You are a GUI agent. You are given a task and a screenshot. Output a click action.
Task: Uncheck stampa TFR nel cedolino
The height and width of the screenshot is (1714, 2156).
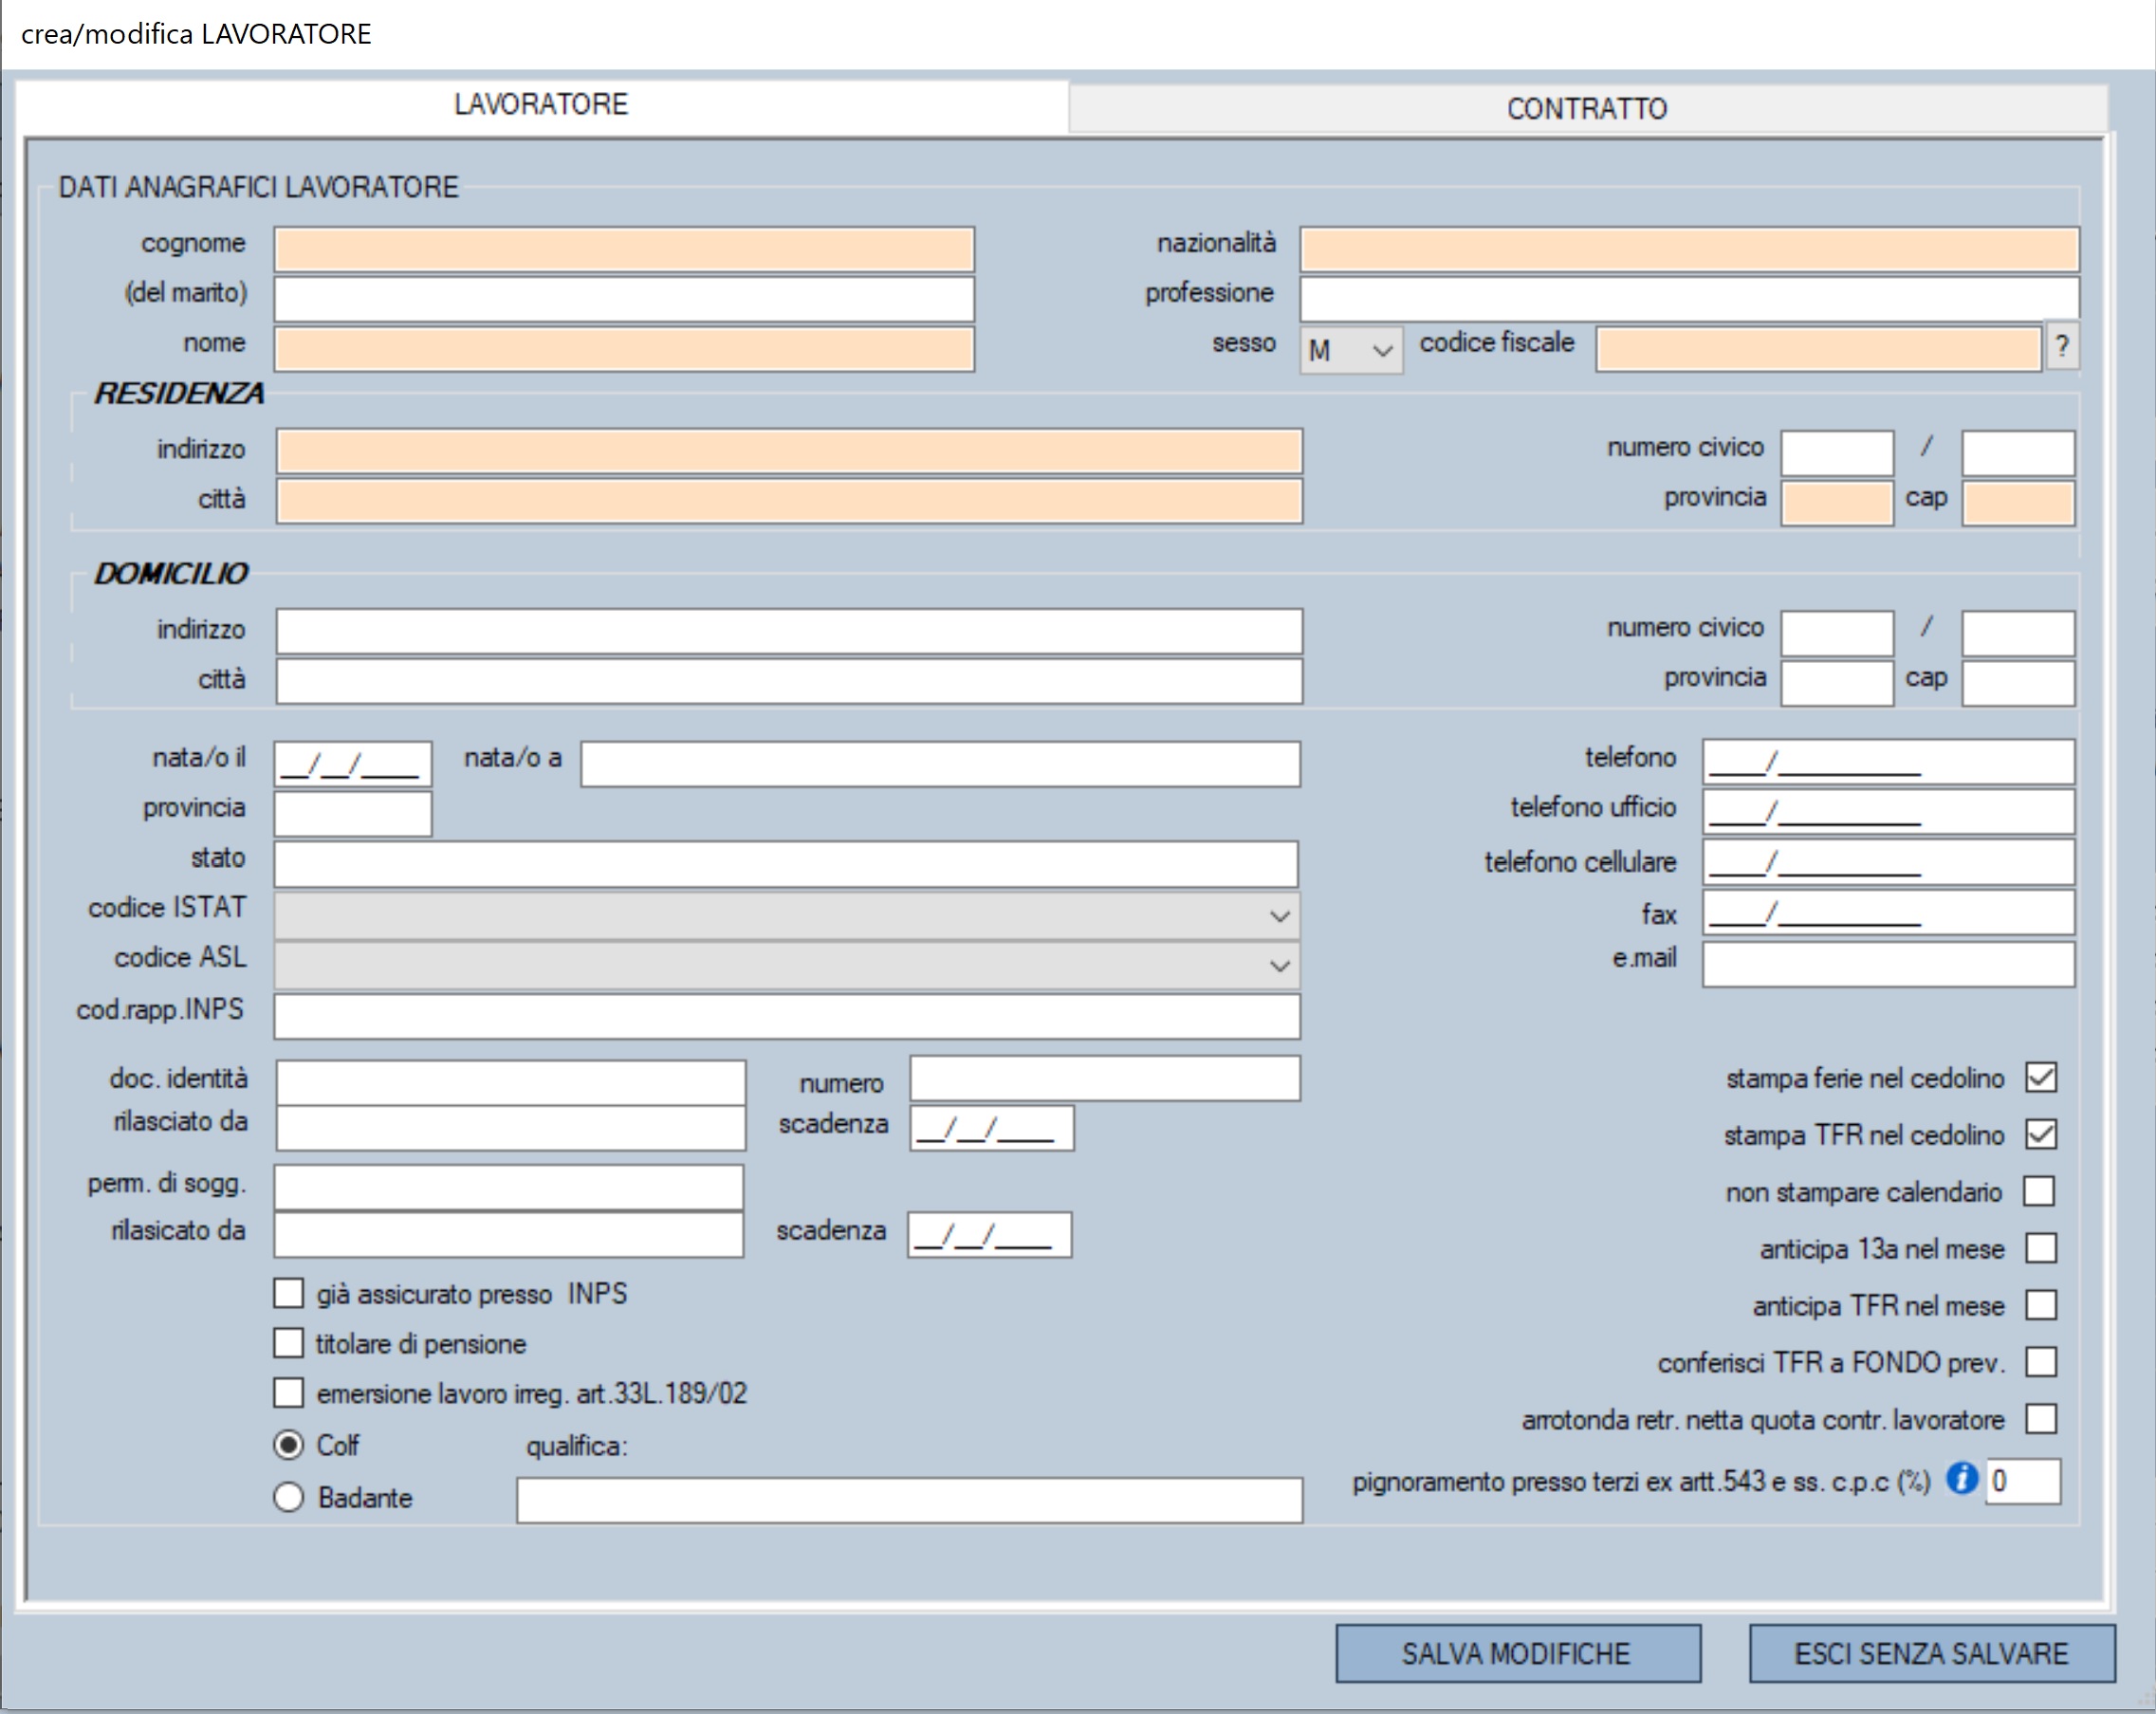pyautogui.click(x=2040, y=1134)
